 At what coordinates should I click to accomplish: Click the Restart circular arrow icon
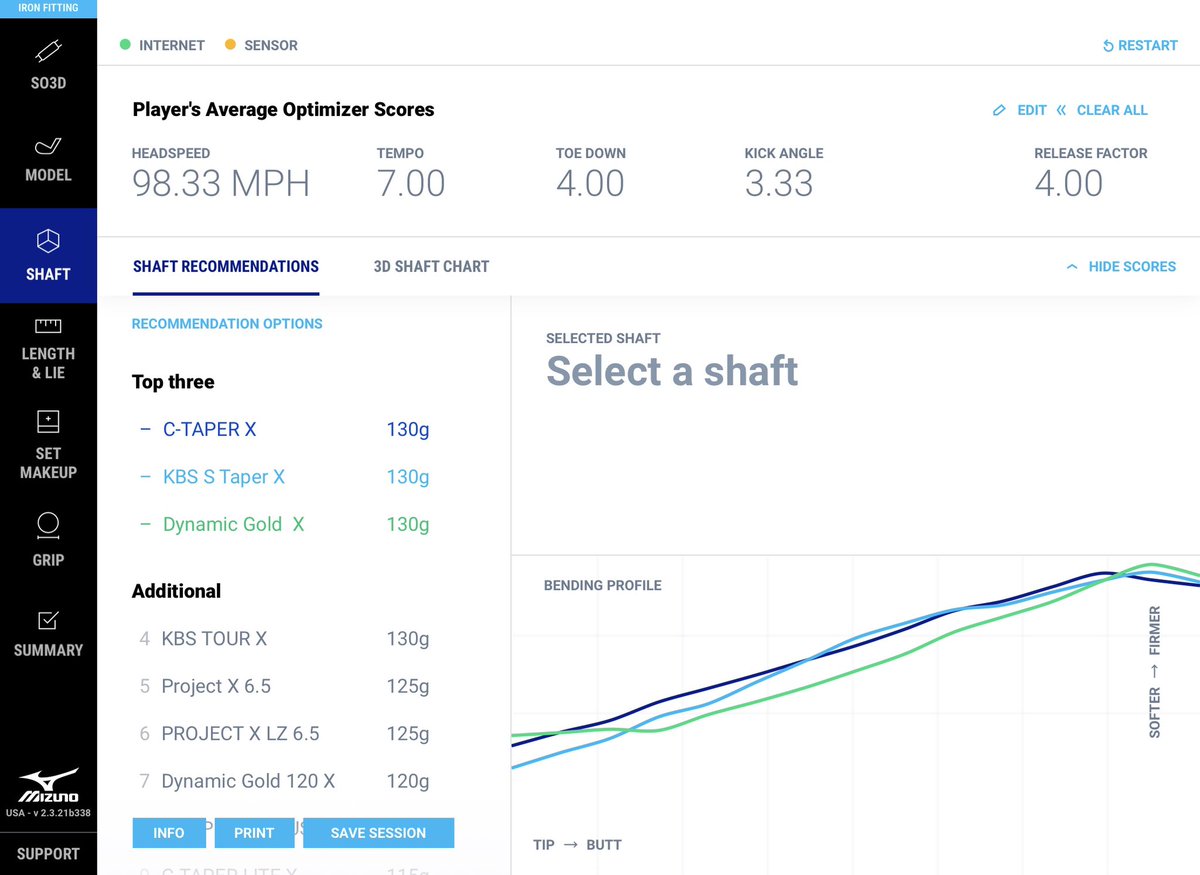[x=1108, y=46]
